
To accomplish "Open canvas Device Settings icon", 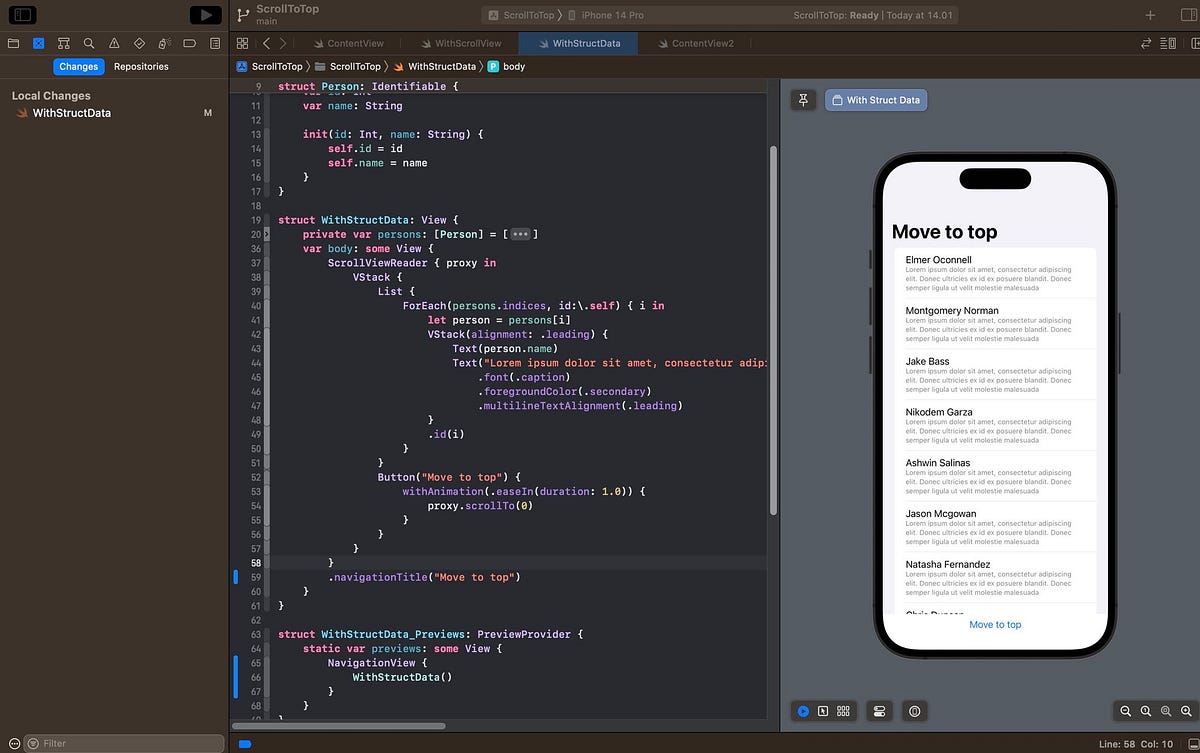I will (879, 711).
